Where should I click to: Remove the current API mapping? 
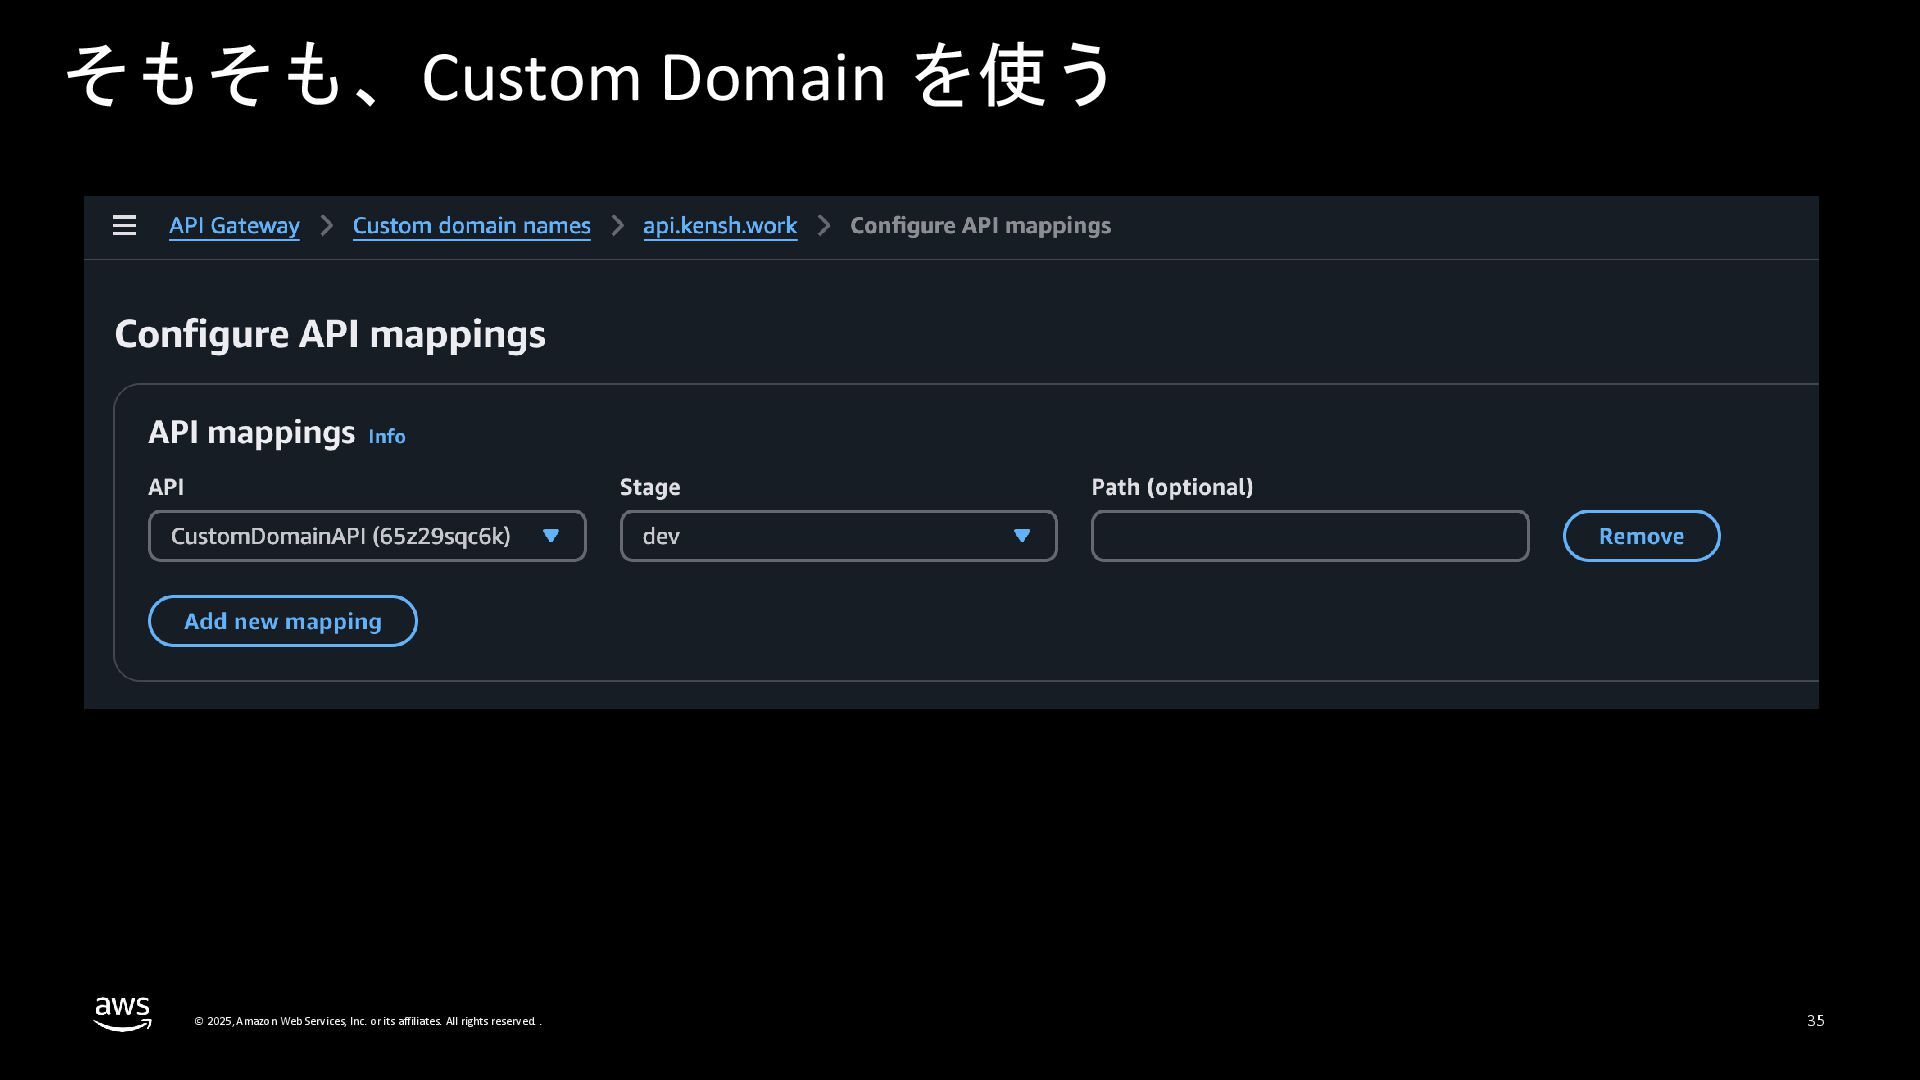coord(1640,536)
